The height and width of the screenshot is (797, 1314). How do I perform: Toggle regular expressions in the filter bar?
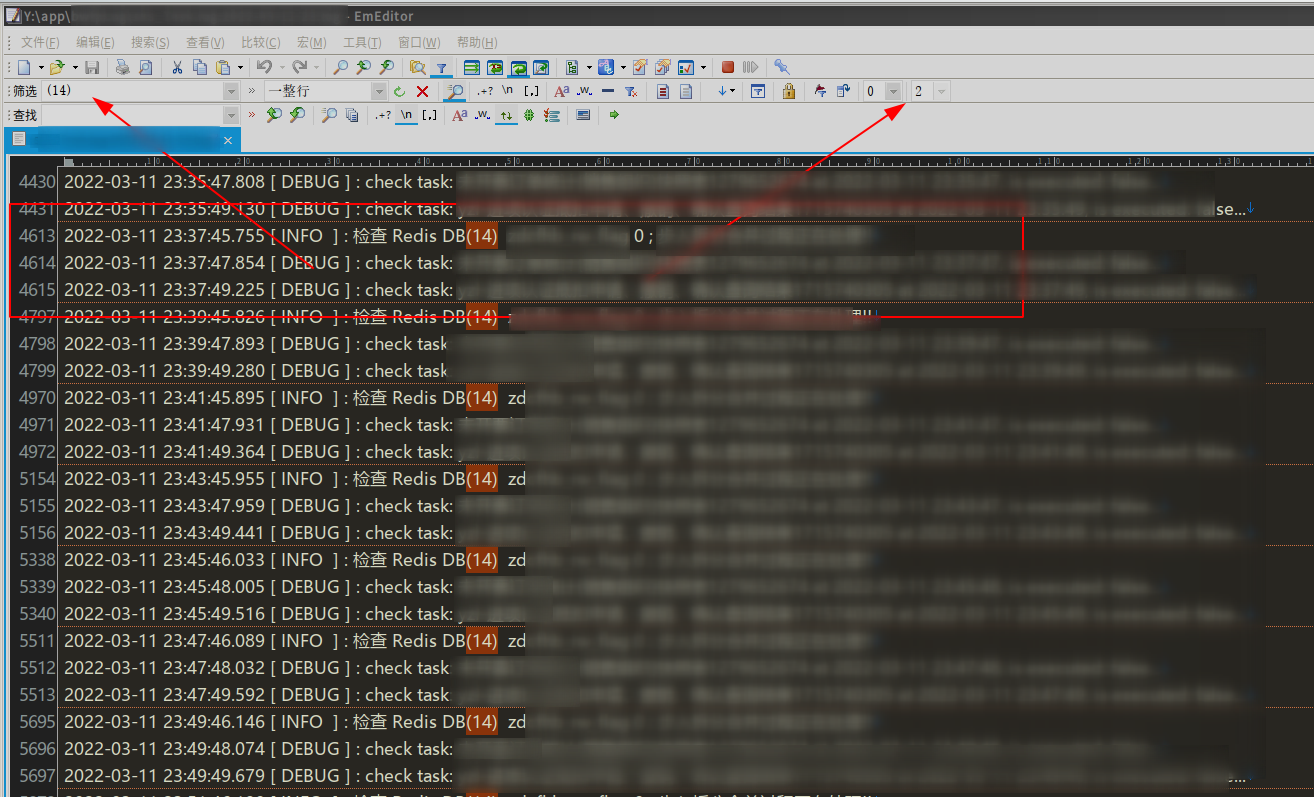(x=485, y=91)
